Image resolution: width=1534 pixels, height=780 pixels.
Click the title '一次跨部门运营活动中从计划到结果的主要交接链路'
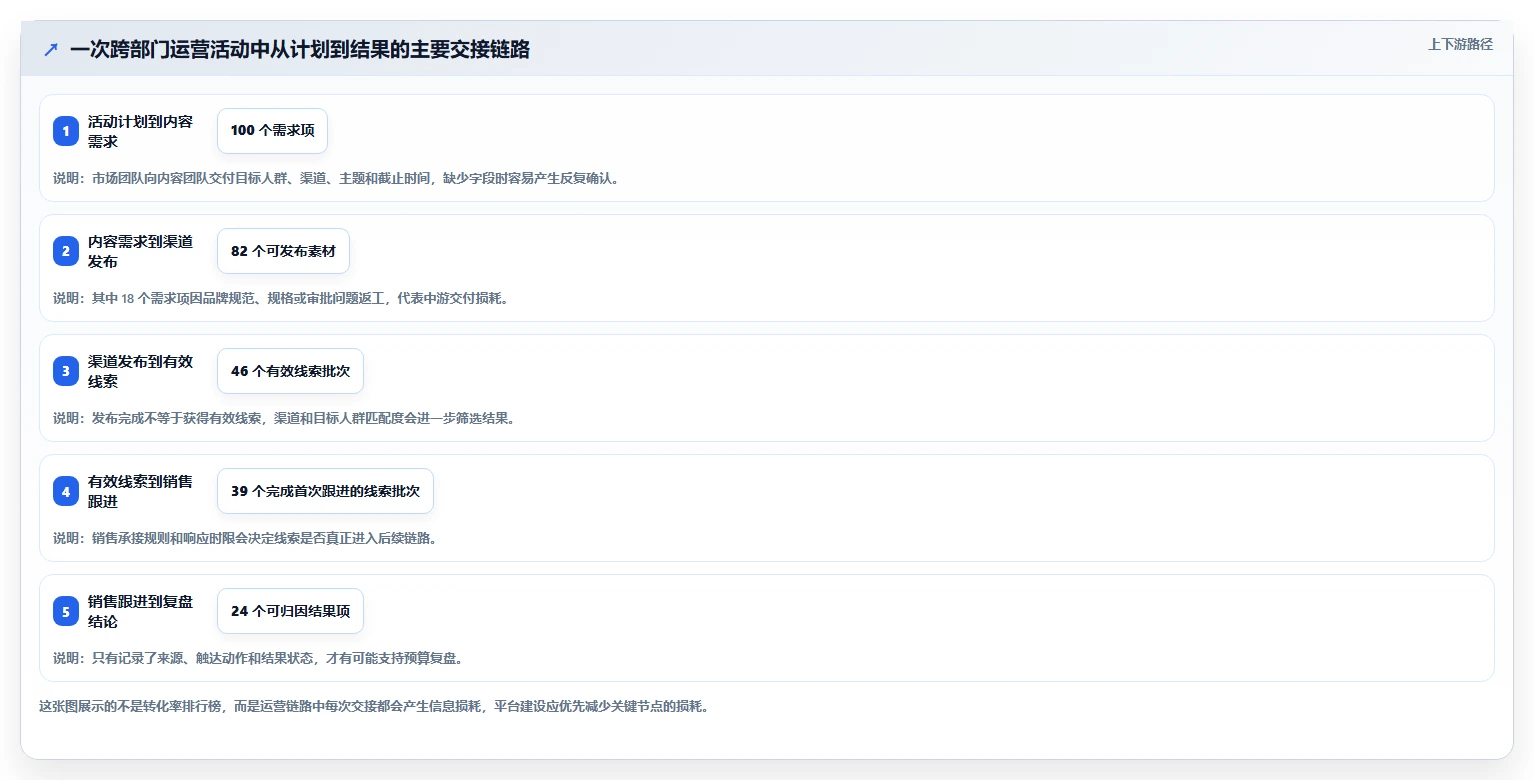(299, 49)
